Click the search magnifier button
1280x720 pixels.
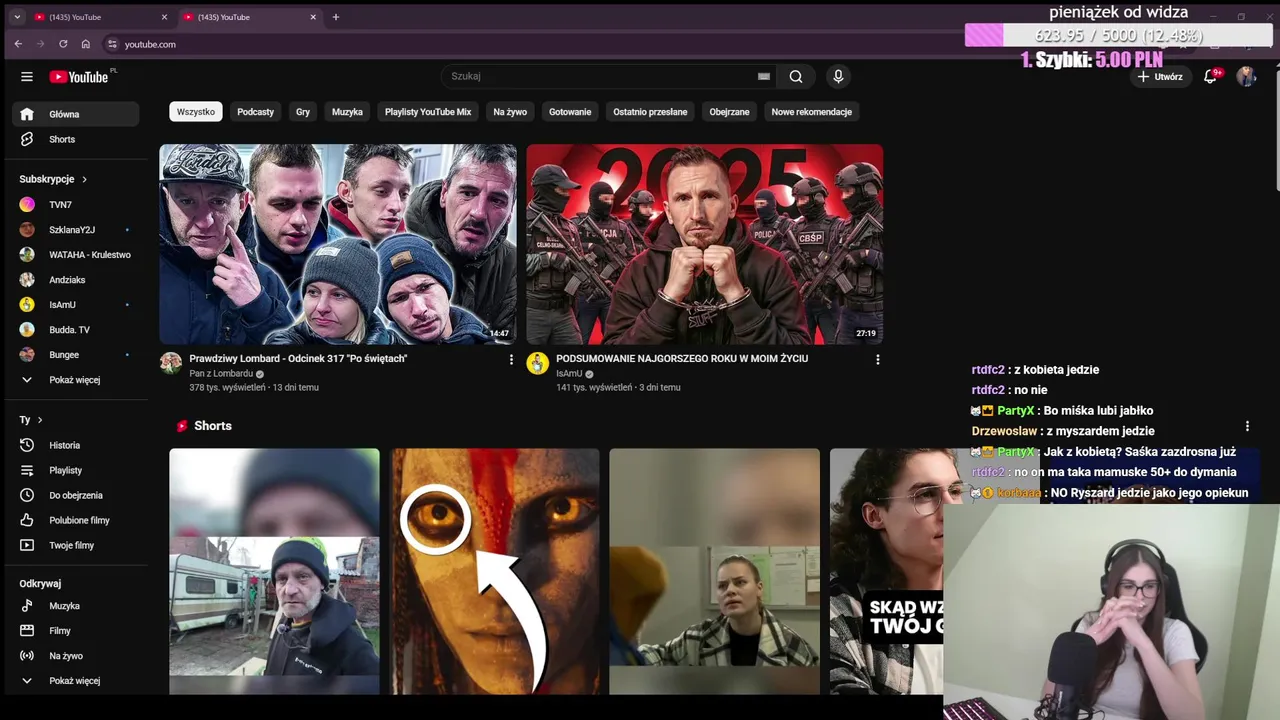(796, 76)
